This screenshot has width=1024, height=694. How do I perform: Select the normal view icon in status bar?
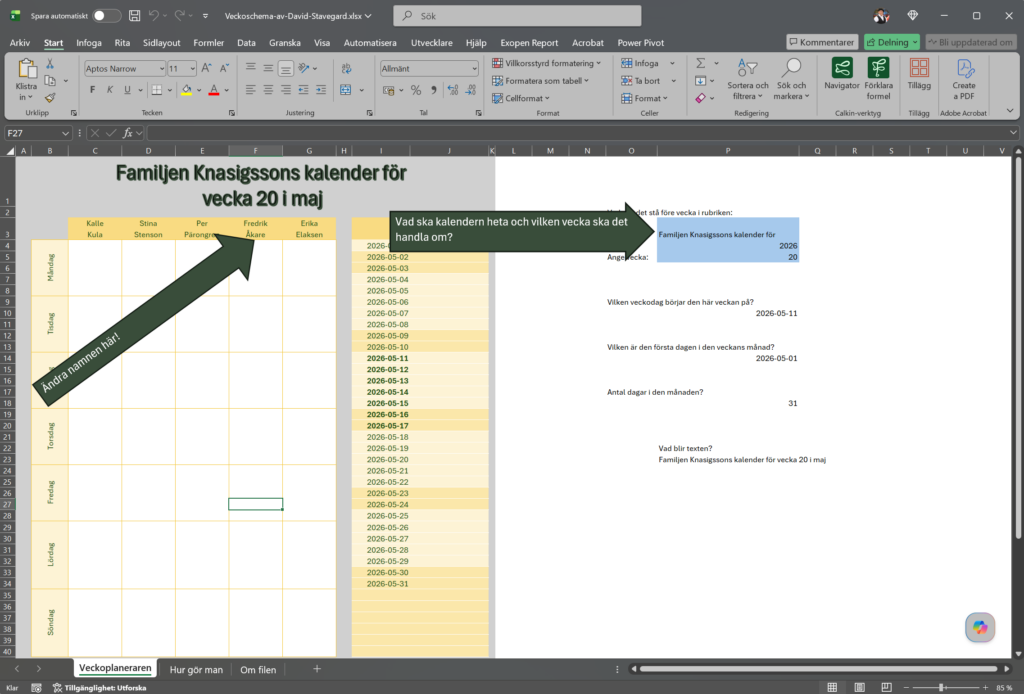coord(832,687)
